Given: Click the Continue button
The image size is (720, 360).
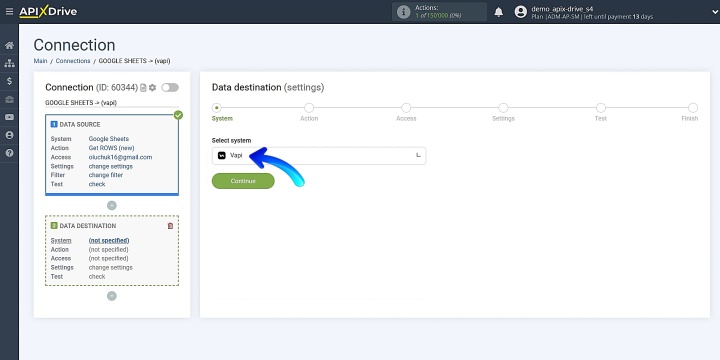Looking at the screenshot, I should tap(243, 181).
